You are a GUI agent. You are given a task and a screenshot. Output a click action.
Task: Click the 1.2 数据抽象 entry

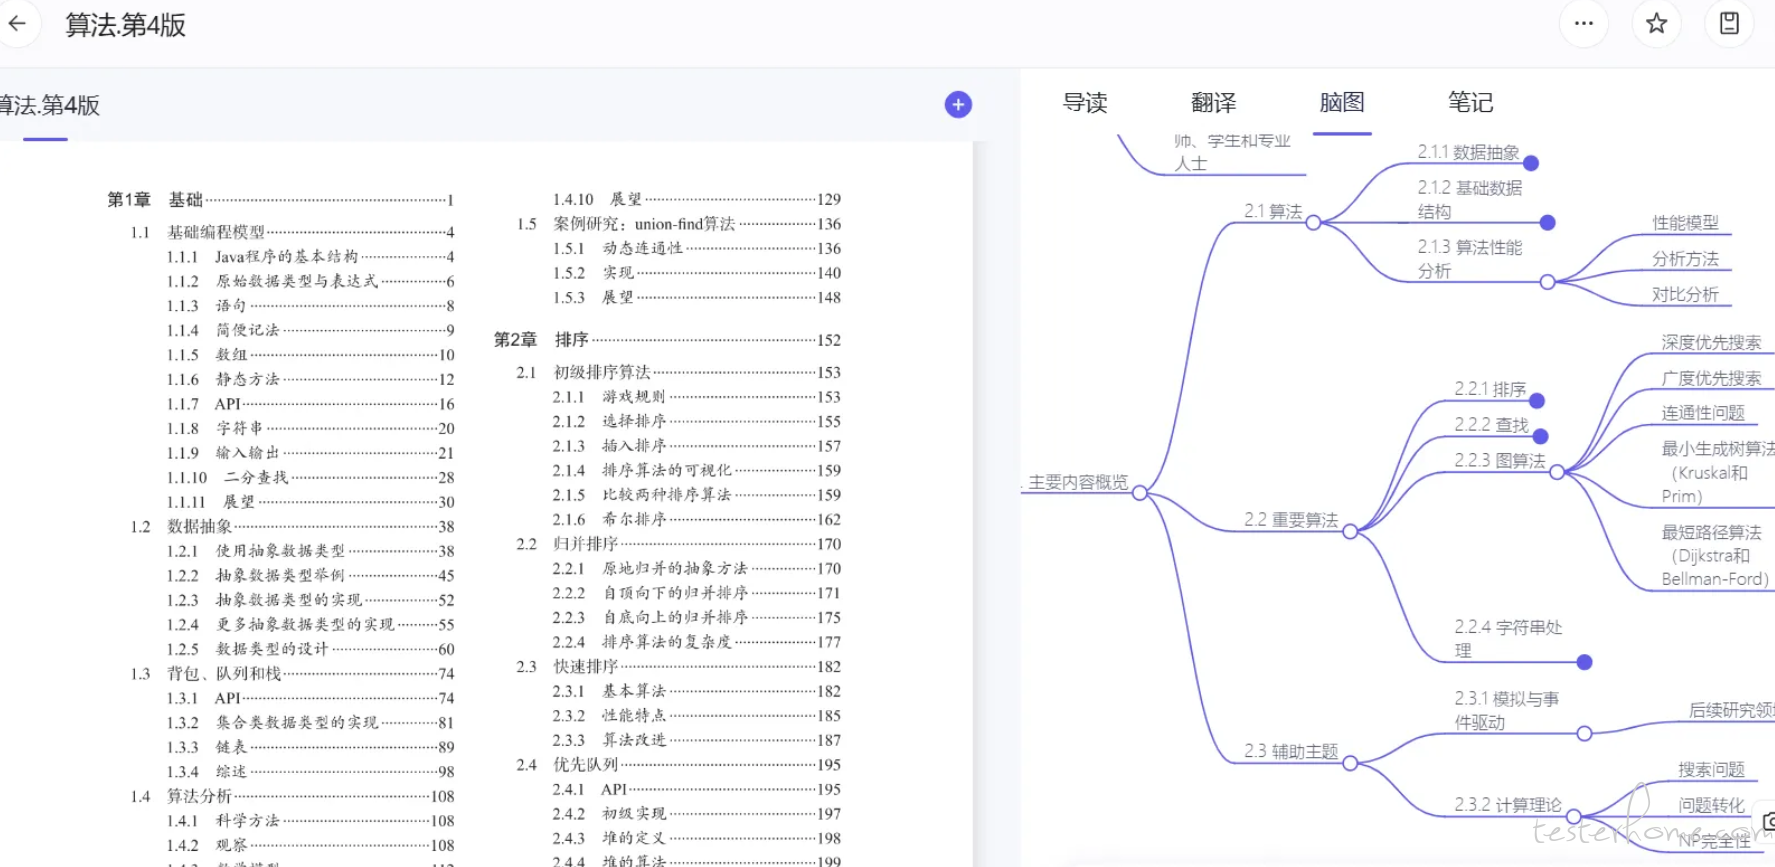click(x=292, y=527)
